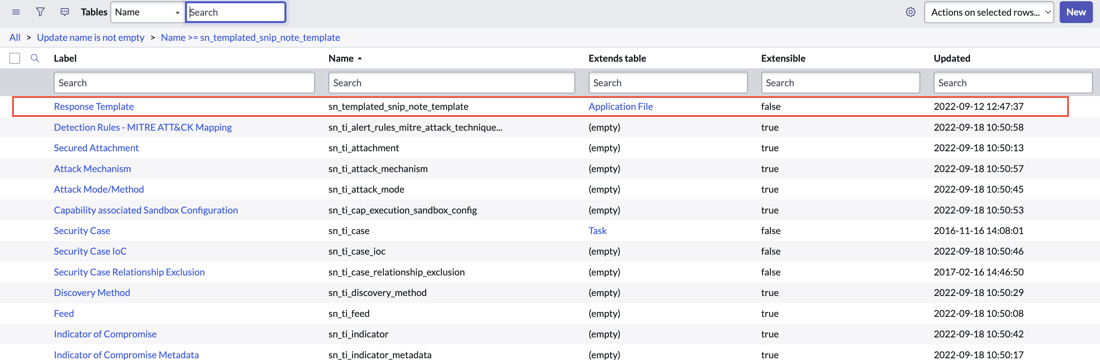Click the Extensible column search field
The image size is (1100, 362).
[x=840, y=83]
